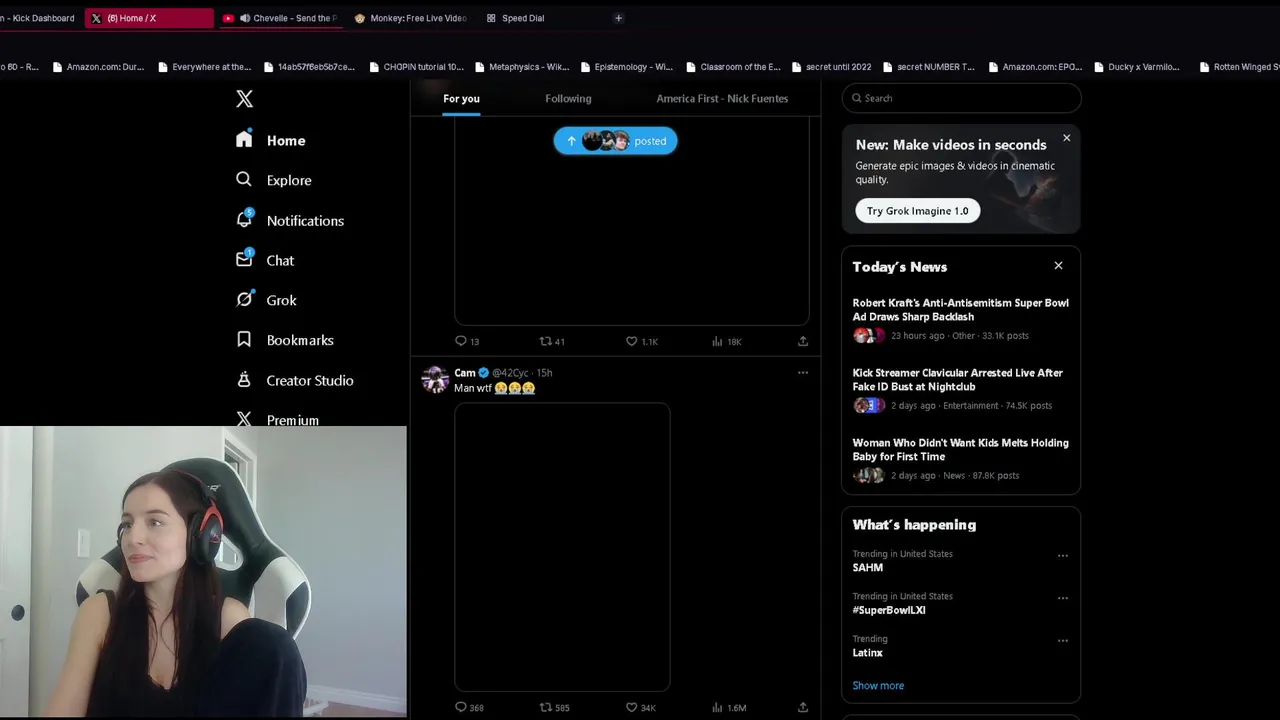Click Try Grok Imagine 1.0 button
This screenshot has height=720, width=1280.
coord(917,211)
